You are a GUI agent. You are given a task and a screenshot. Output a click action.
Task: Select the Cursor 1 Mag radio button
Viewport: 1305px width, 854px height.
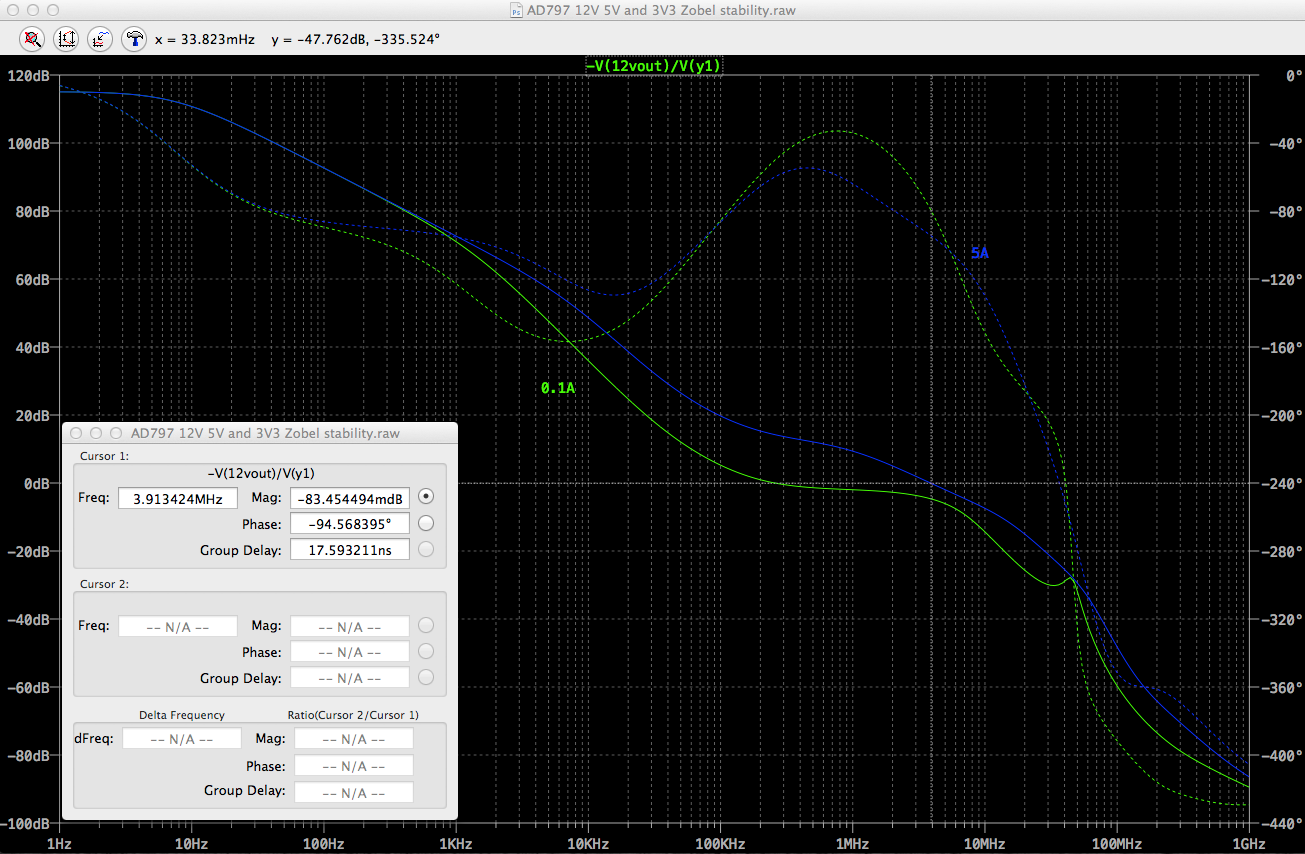pos(427,496)
